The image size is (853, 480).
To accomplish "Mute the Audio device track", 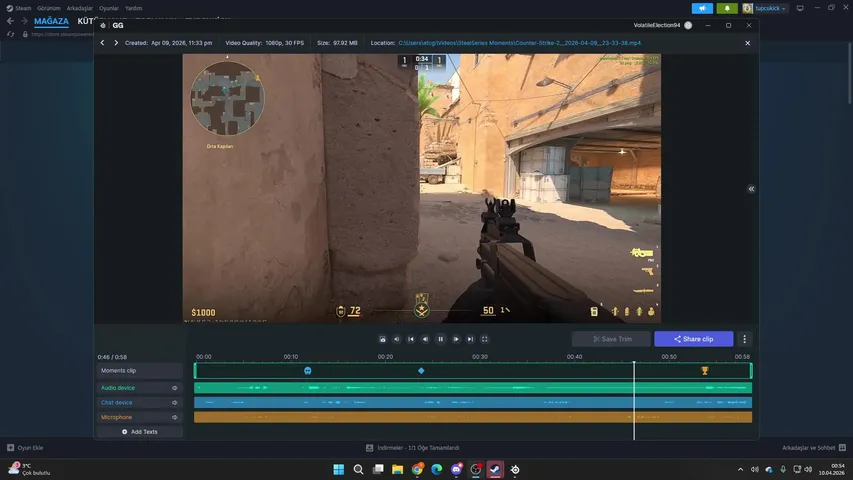I will 175,388.
